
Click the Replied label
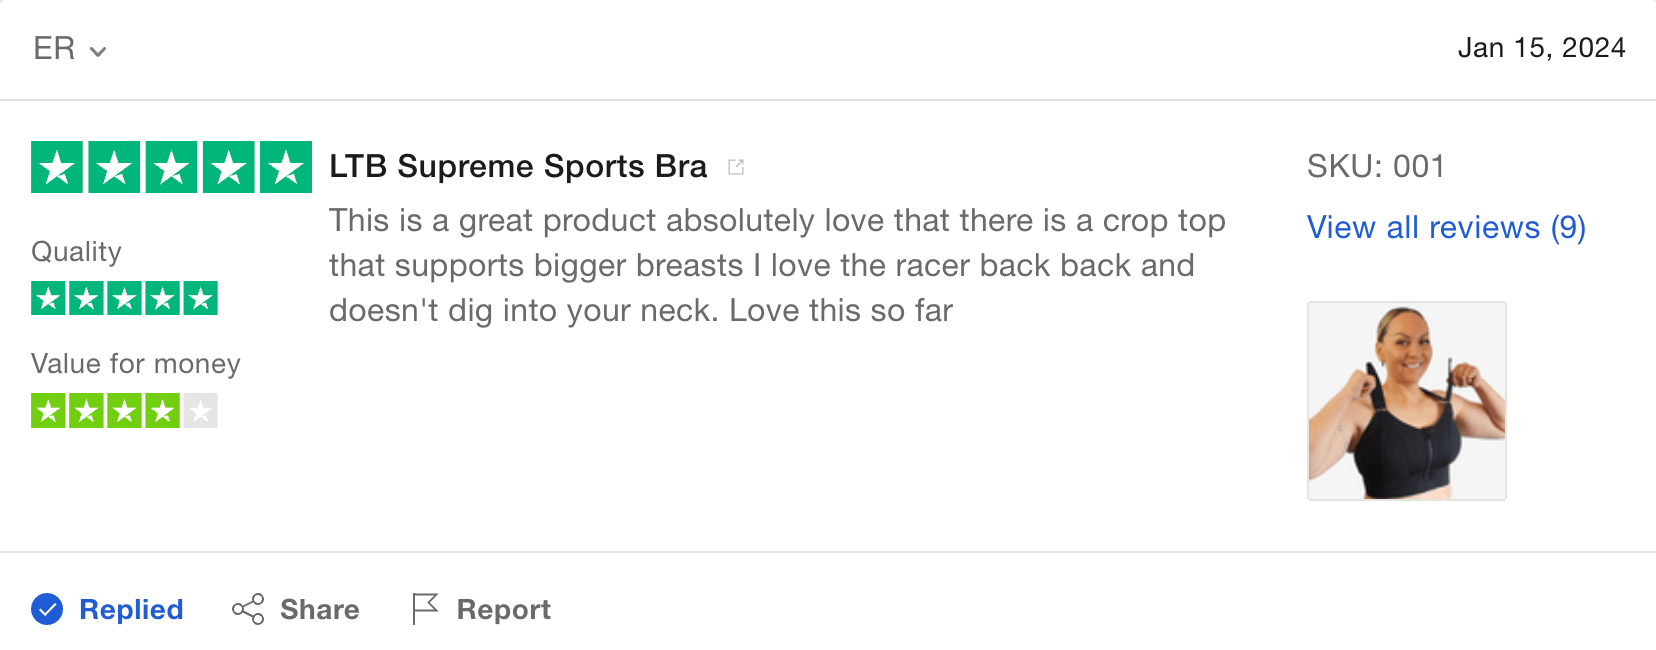131,609
